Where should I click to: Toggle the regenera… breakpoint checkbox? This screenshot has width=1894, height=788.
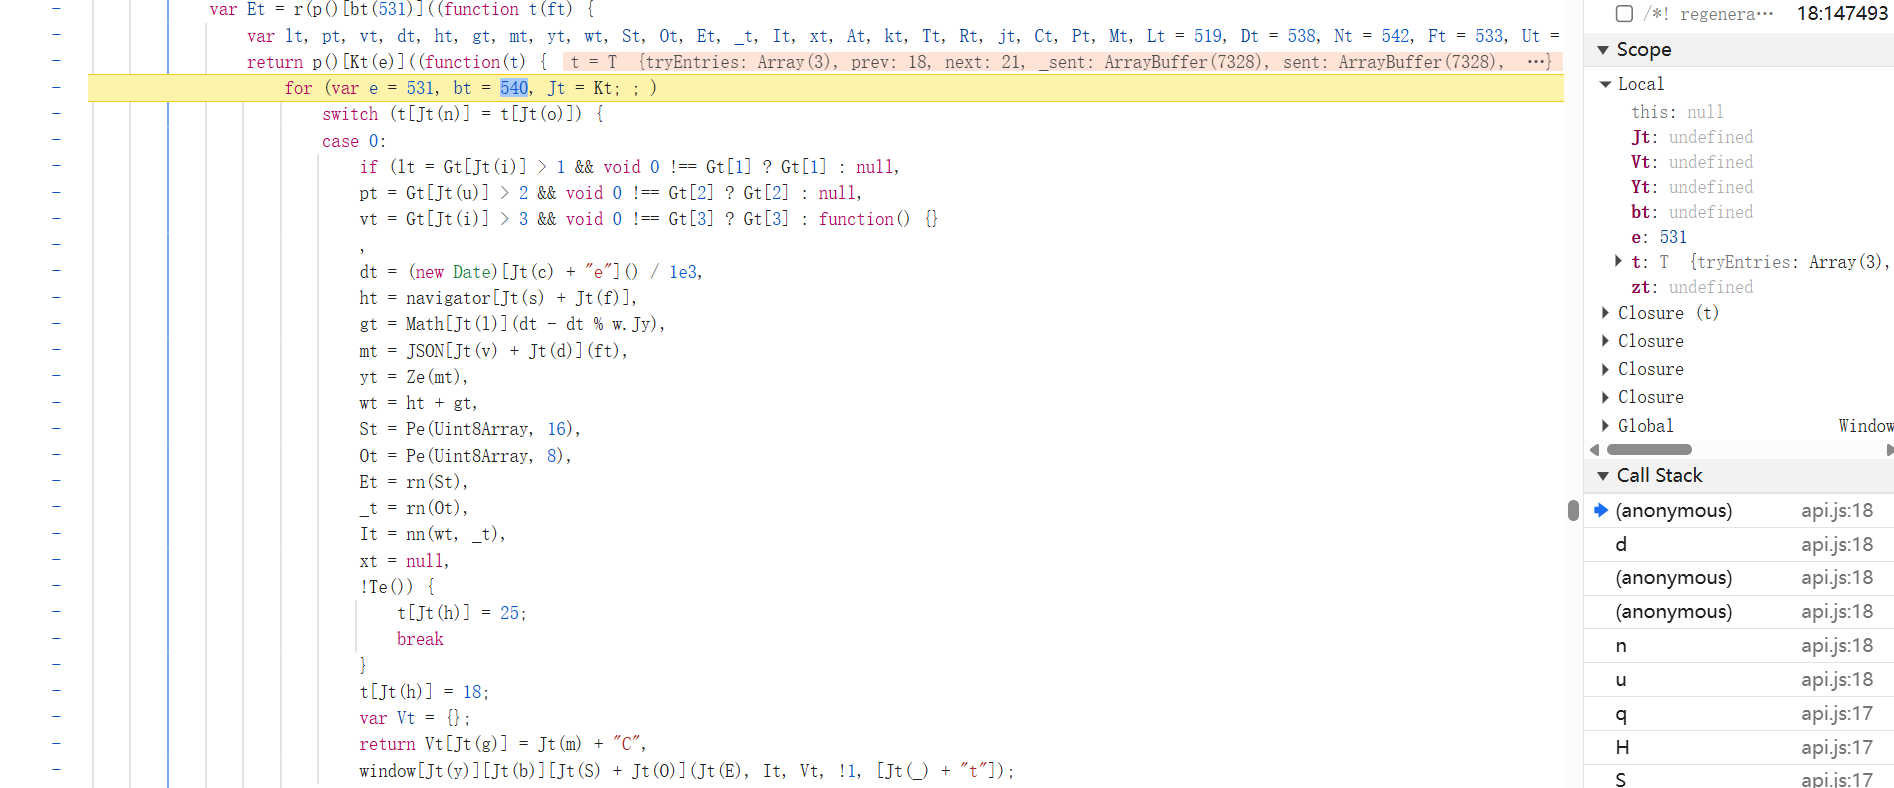(1625, 14)
